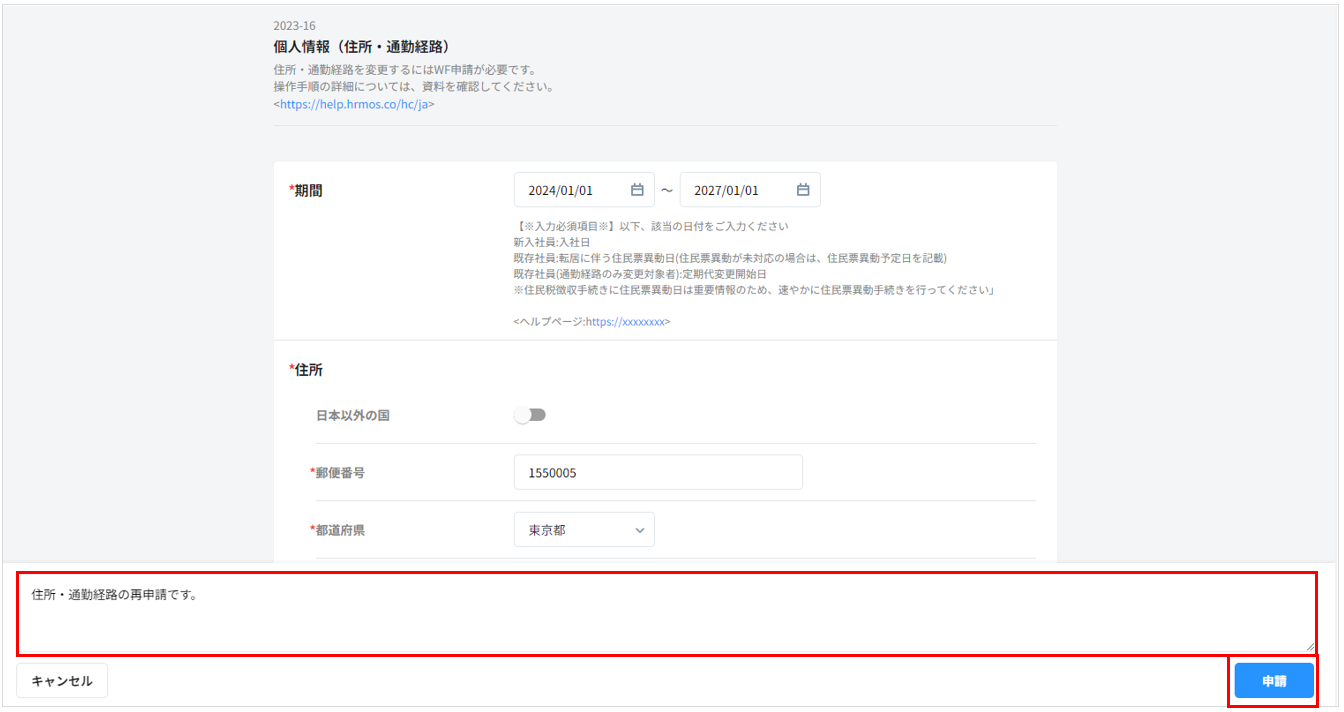Click the 期間 field label
The width and height of the screenshot is (1344, 712).
coord(307,190)
